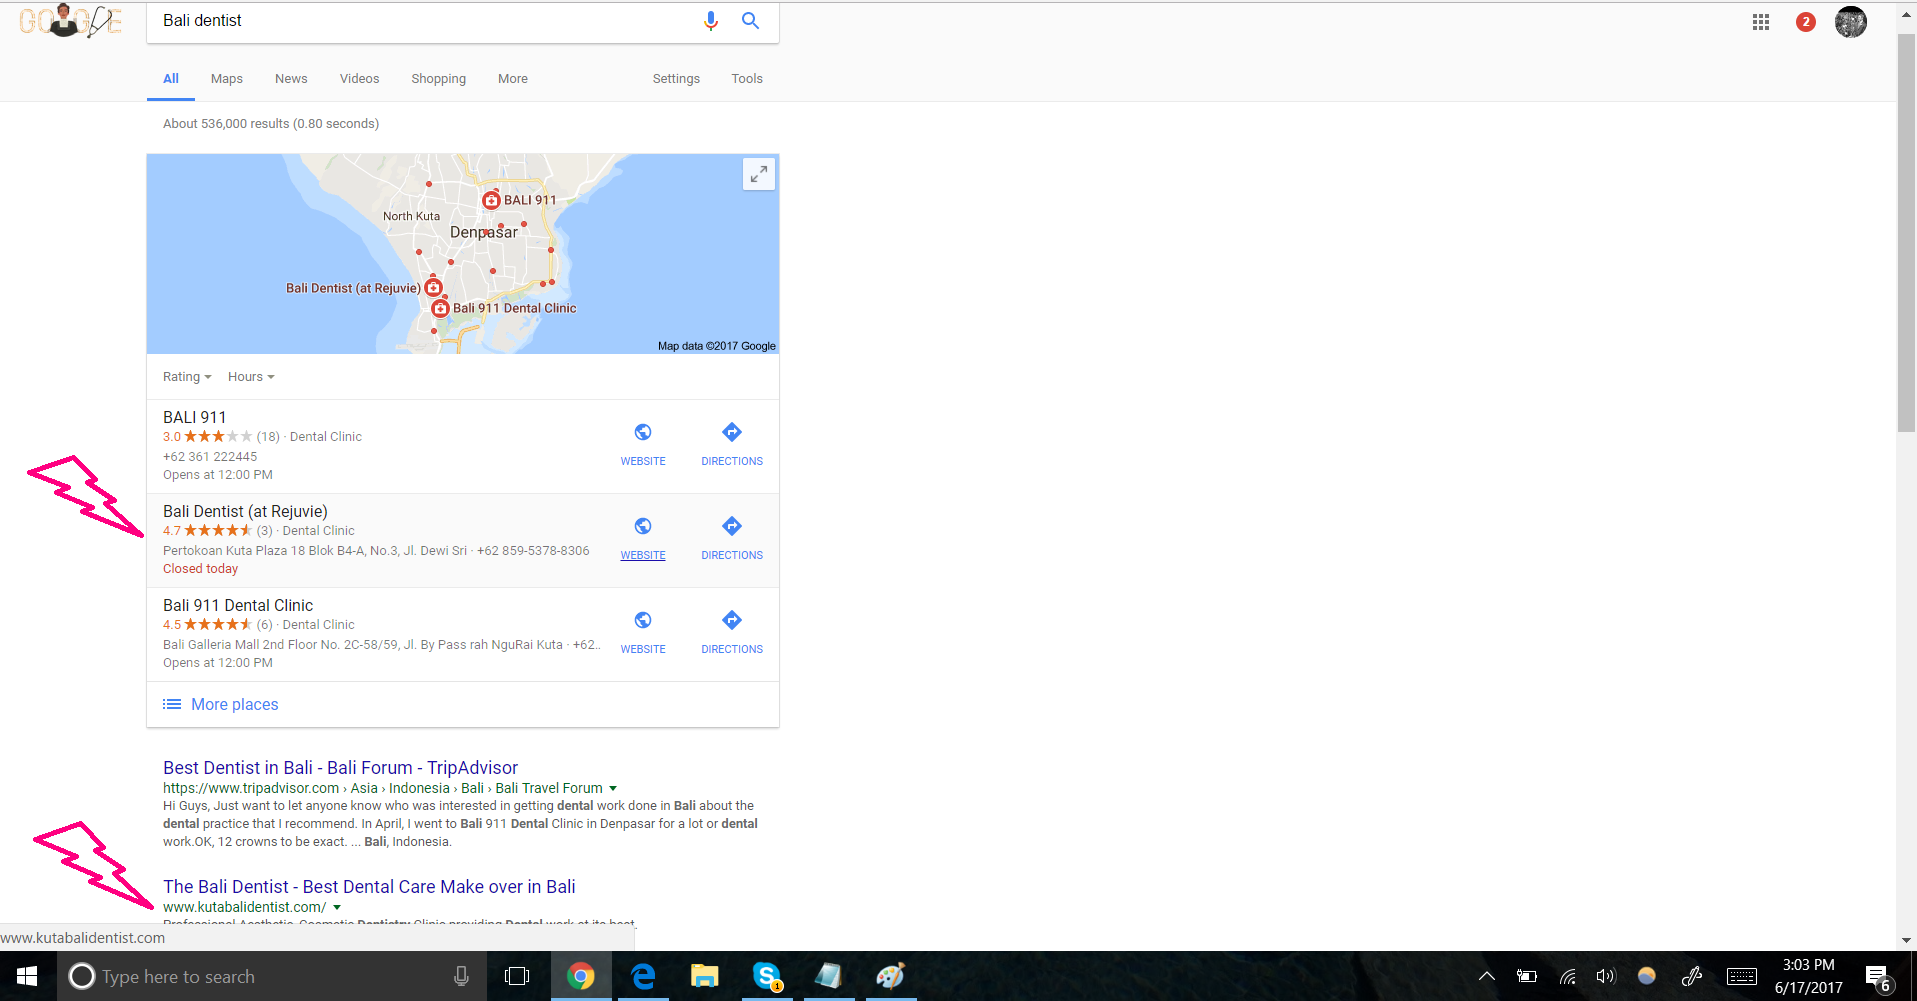Click the Bali dentist search input field

420,21
